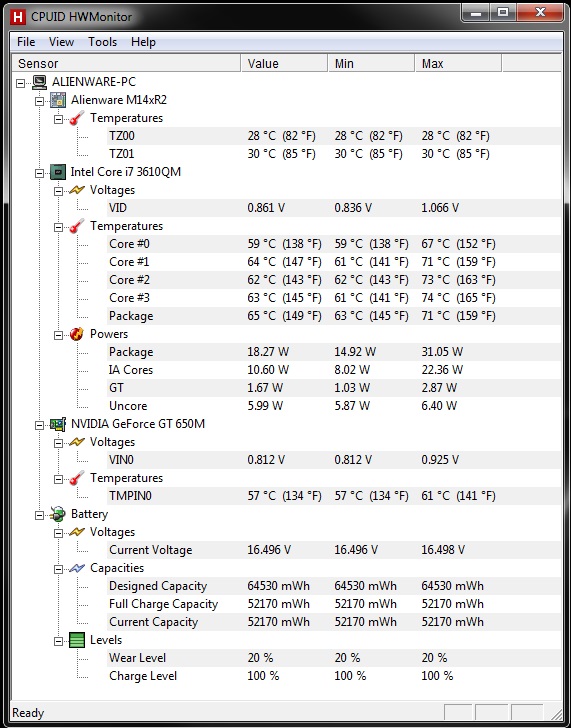Image resolution: width=571 pixels, height=728 pixels.
Task: Open the File menu
Action: 26,42
